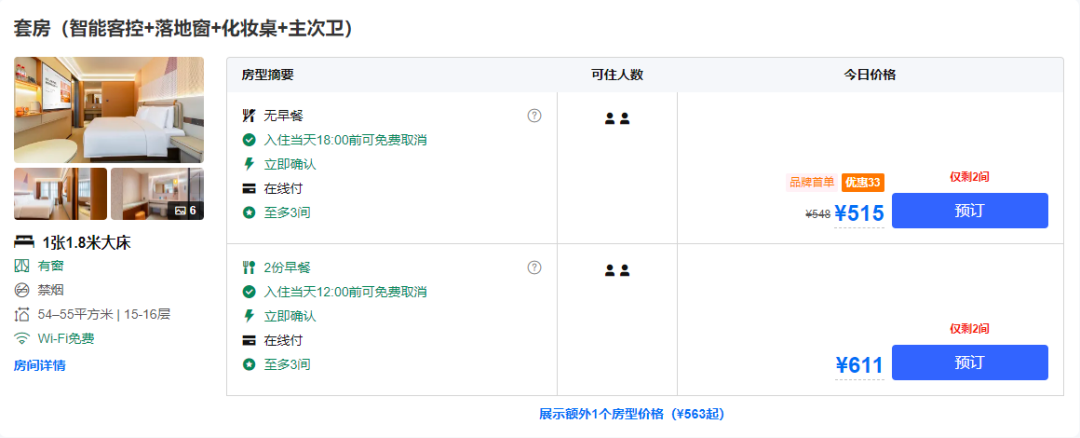Click the ¥515 price for details
Screen dimensions: 1080x438
pyautogui.click(x=859, y=213)
